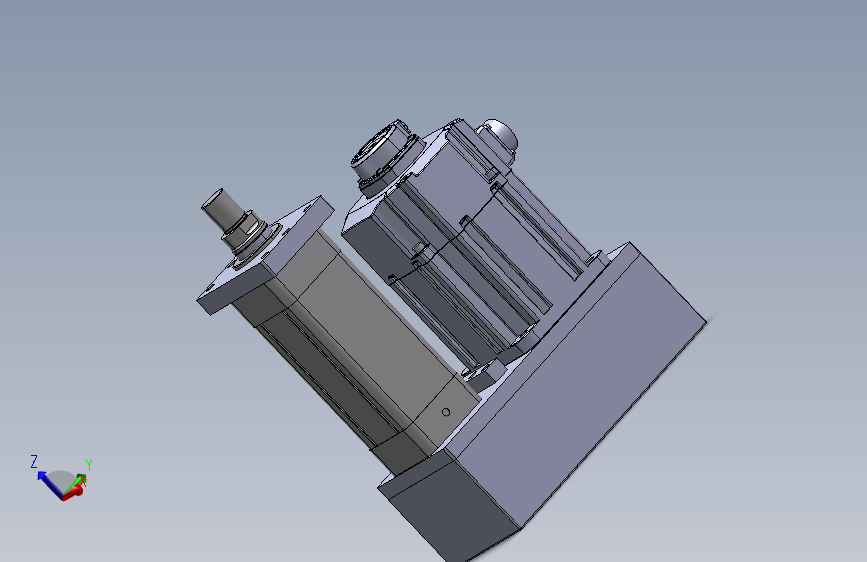The image size is (867, 562).
Task: Click the blue Z axis of the orientation triad
Action: click(49, 485)
